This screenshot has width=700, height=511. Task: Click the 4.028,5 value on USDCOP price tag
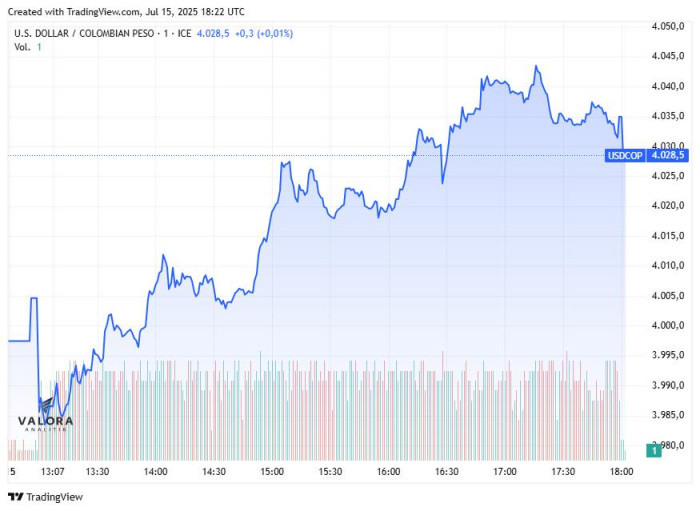pyautogui.click(x=665, y=155)
